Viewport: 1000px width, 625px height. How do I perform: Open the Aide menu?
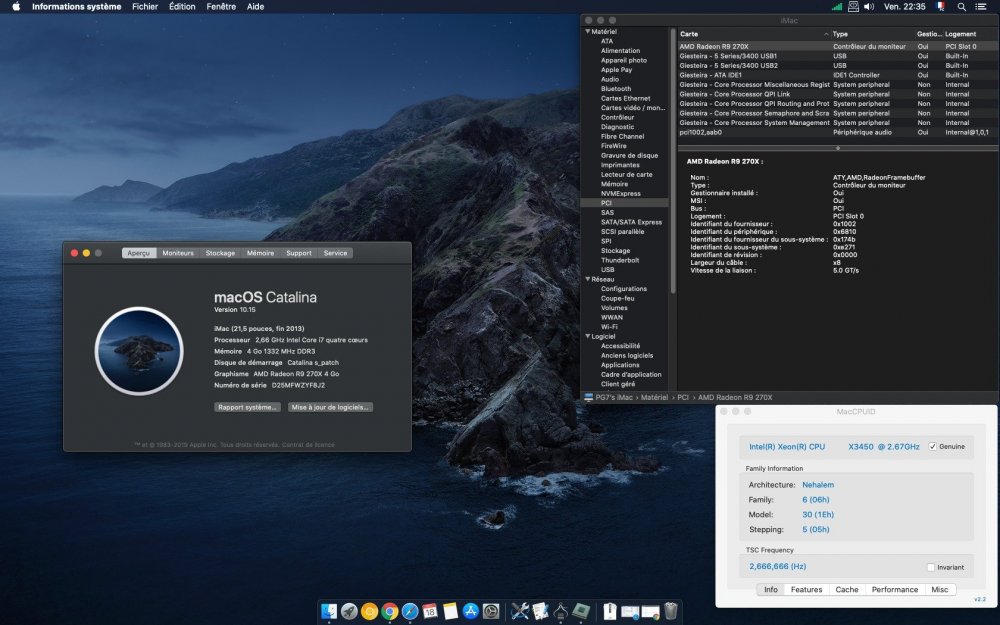tap(255, 6)
